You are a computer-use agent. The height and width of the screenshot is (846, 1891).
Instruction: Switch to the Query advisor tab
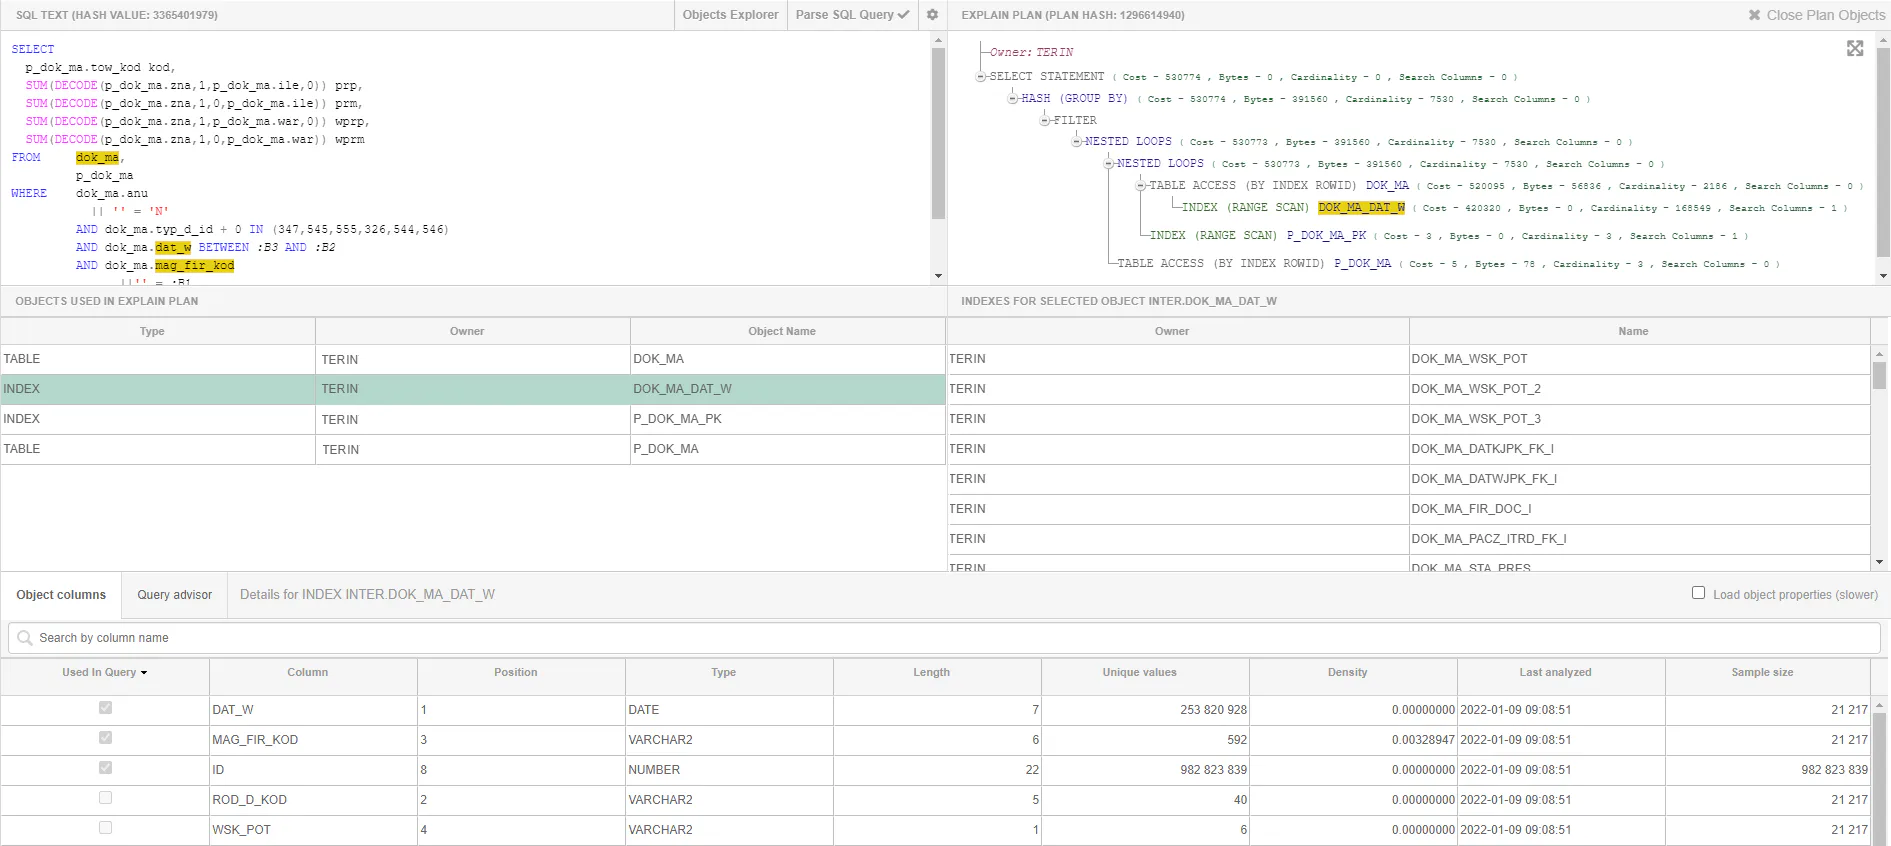[x=175, y=595]
